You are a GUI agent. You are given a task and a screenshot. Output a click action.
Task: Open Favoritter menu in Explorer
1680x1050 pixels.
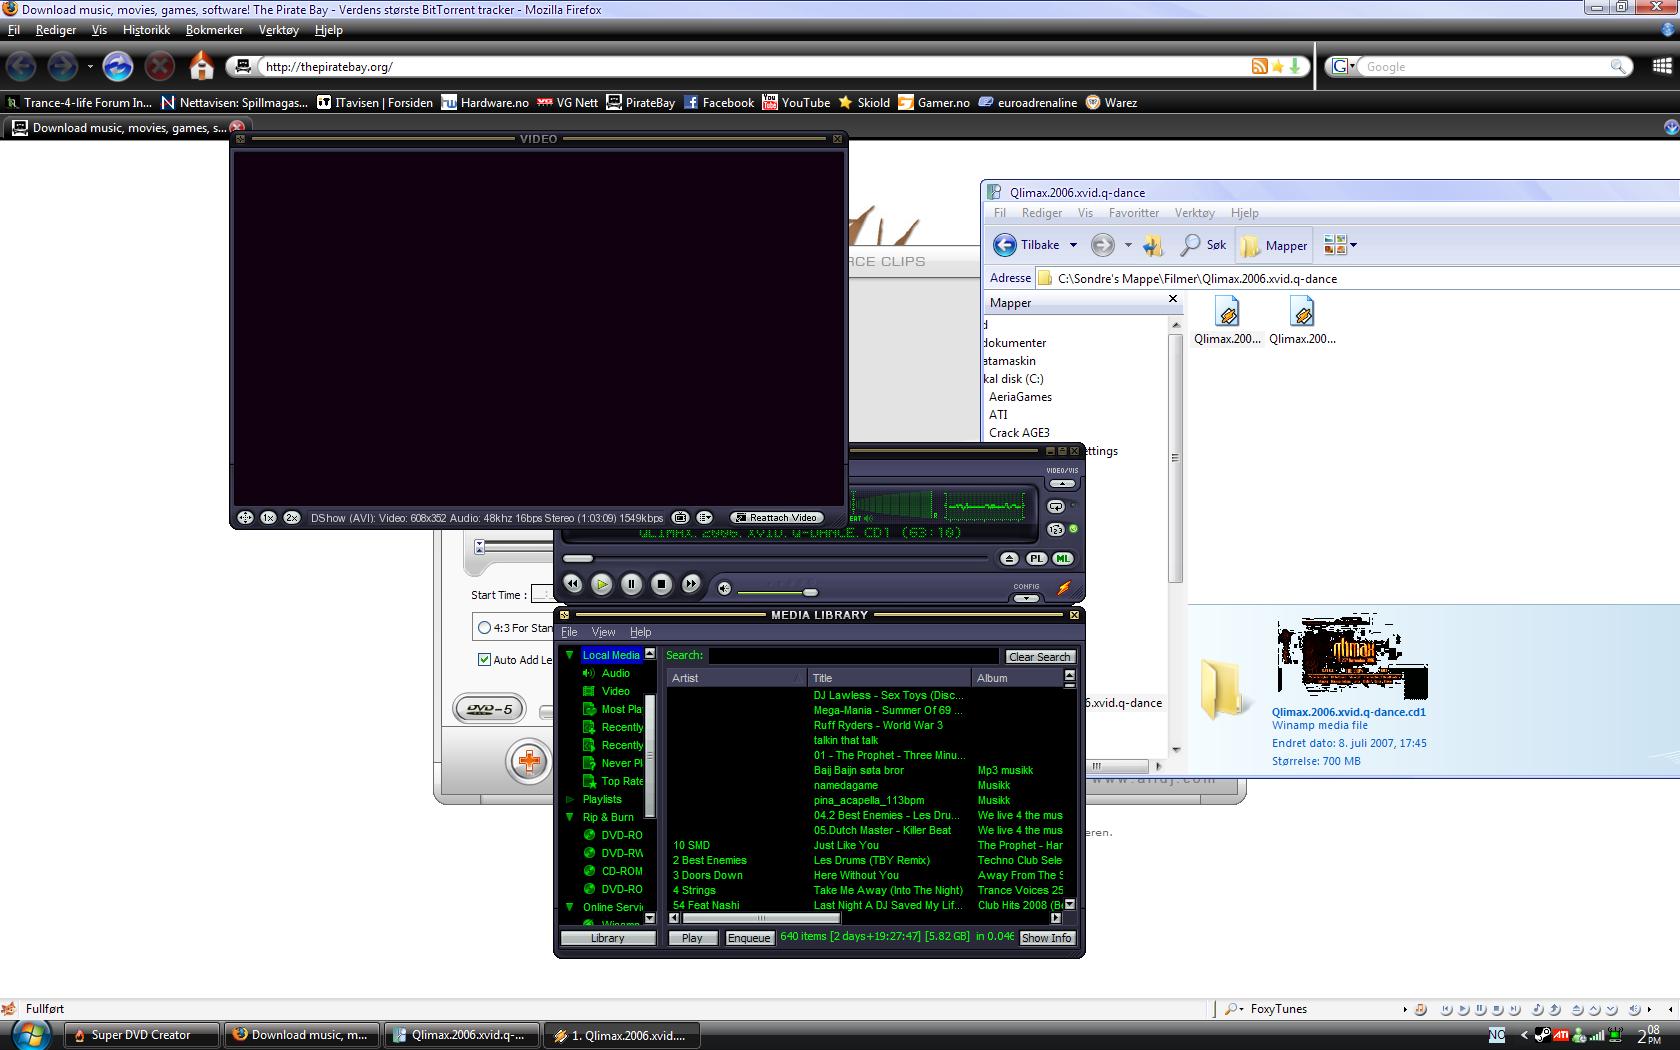click(1133, 213)
